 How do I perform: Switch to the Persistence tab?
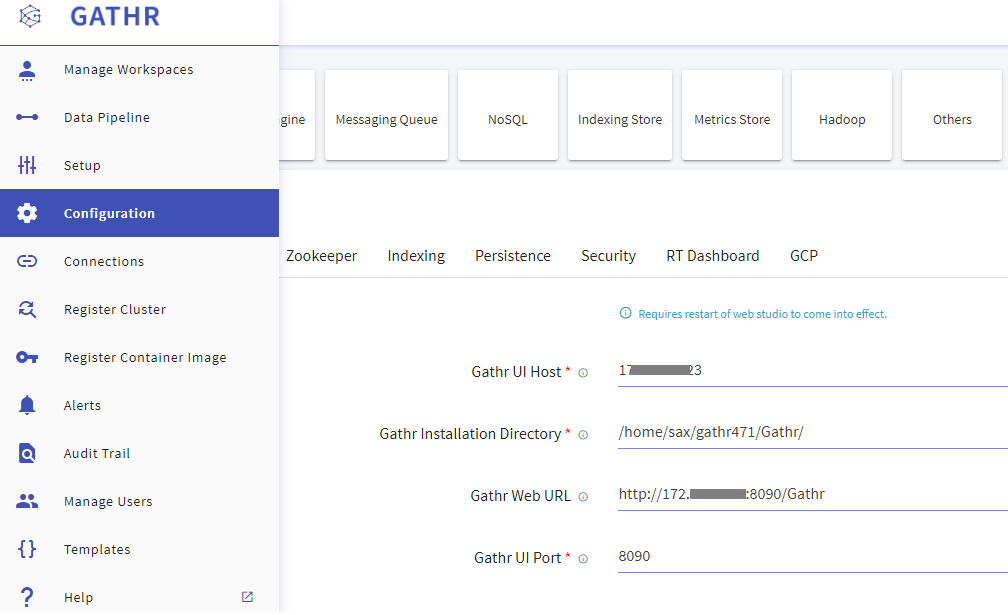point(513,256)
